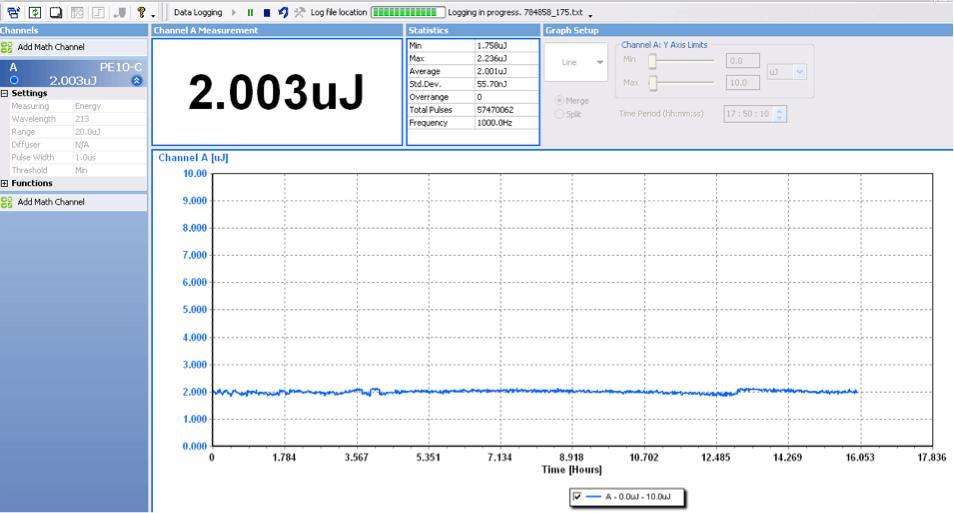Click the Y Axis Min slider handle
The height and width of the screenshot is (513, 954).
point(652,61)
